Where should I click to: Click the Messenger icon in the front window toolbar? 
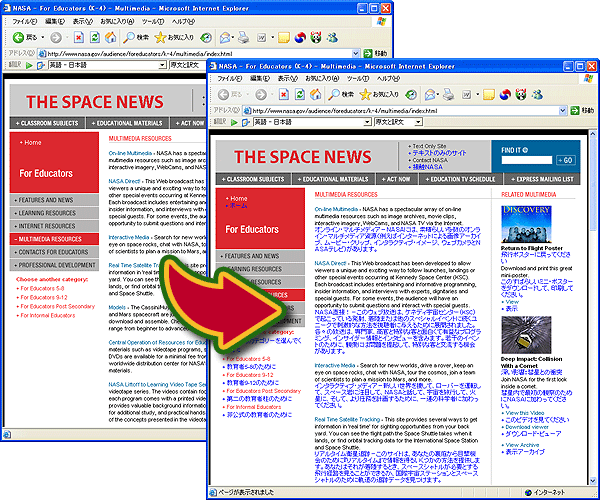[537, 94]
